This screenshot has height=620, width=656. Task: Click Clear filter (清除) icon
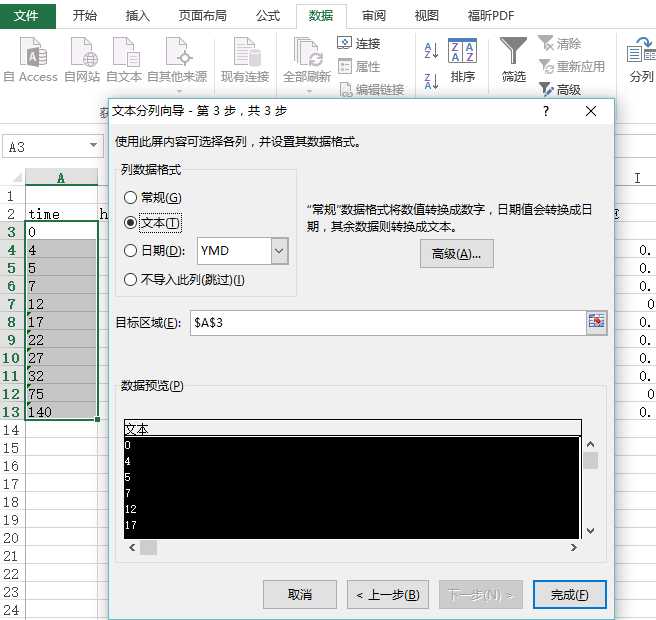coord(545,43)
